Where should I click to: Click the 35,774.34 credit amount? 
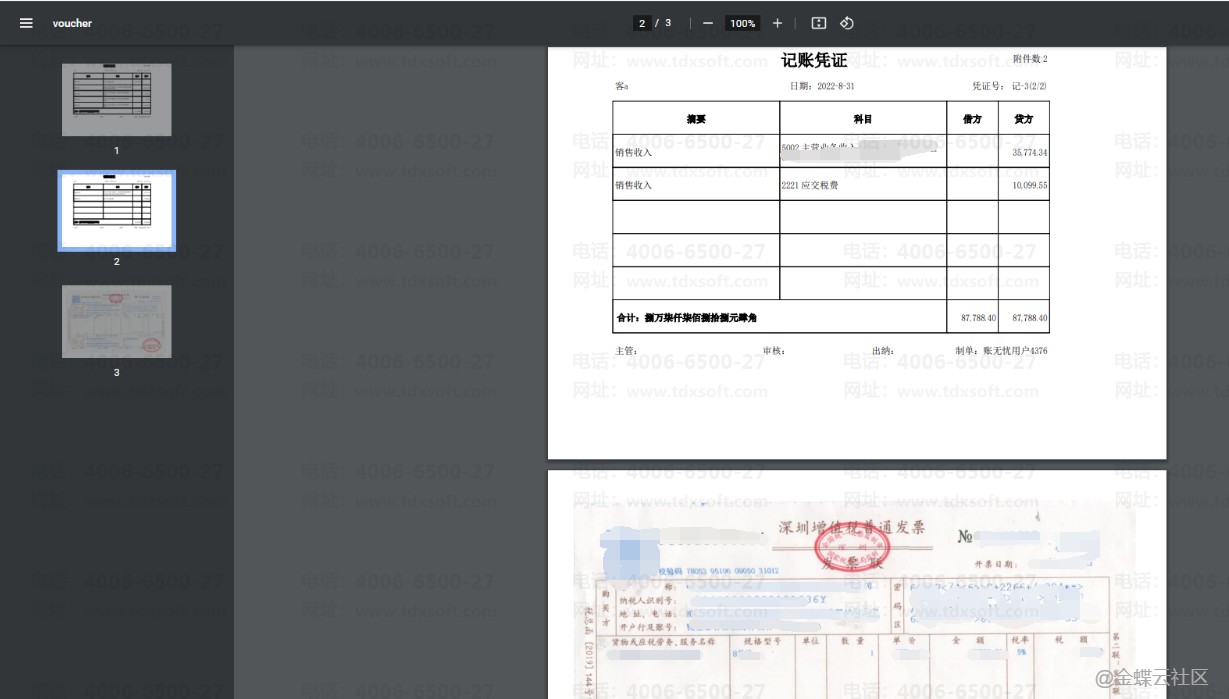(x=1029, y=153)
